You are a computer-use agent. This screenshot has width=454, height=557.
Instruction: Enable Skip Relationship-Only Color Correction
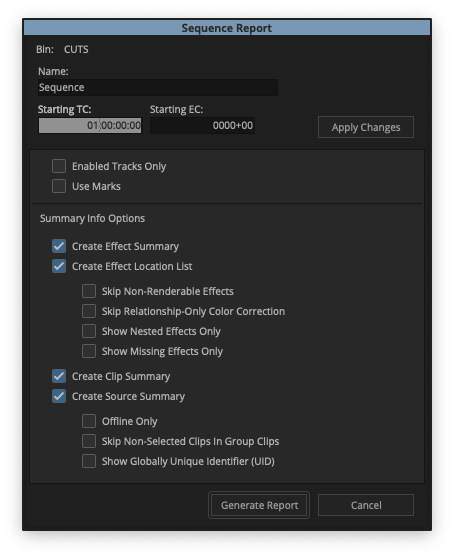[x=89, y=311]
